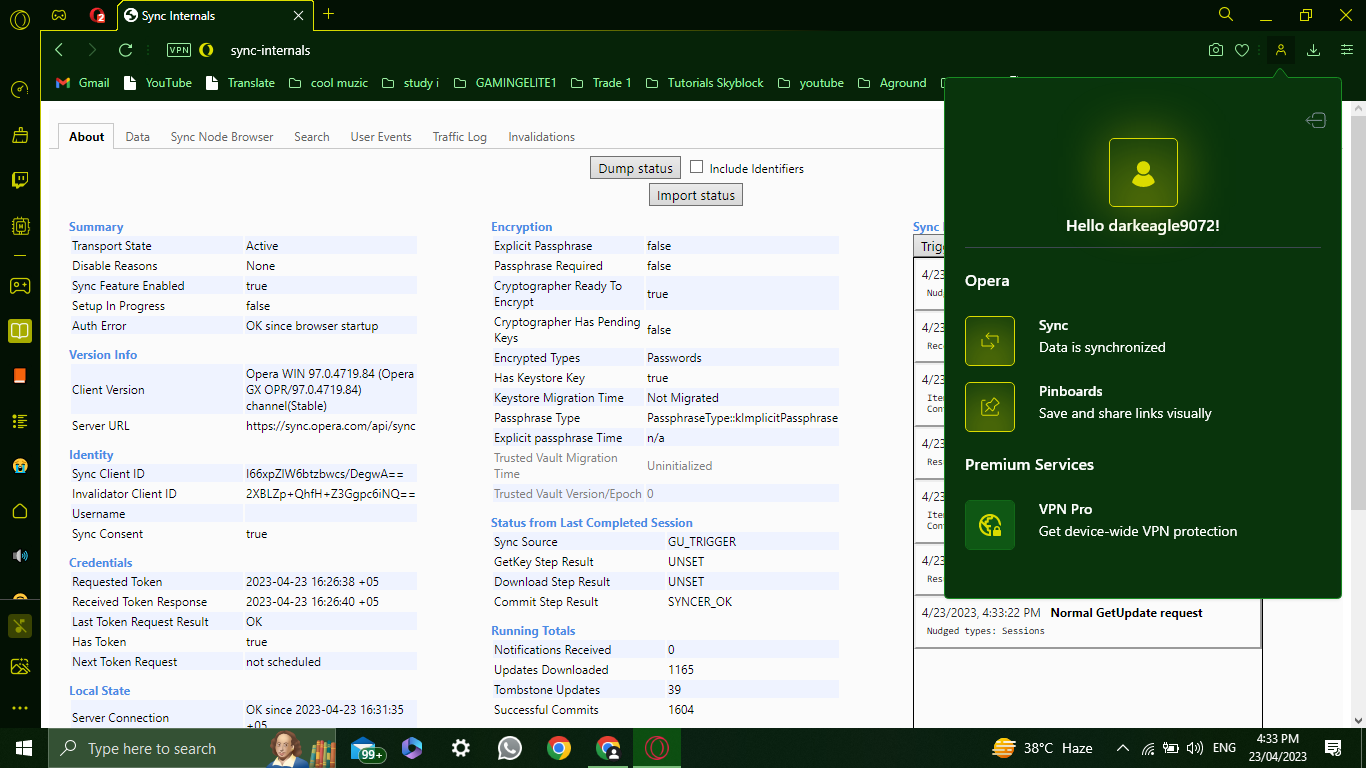Open the picture icon in sidebar
Screen dimensions: 1366x768
click(x=20, y=666)
